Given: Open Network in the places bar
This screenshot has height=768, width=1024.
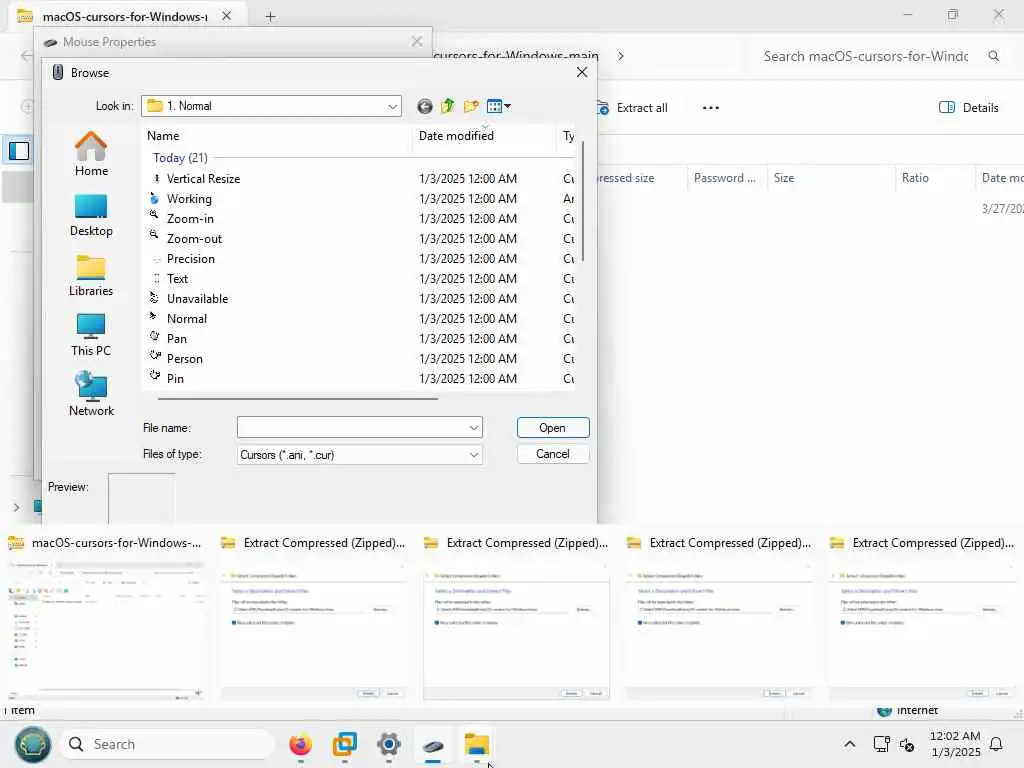Looking at the screenshot, I should (x=91, y=394).
